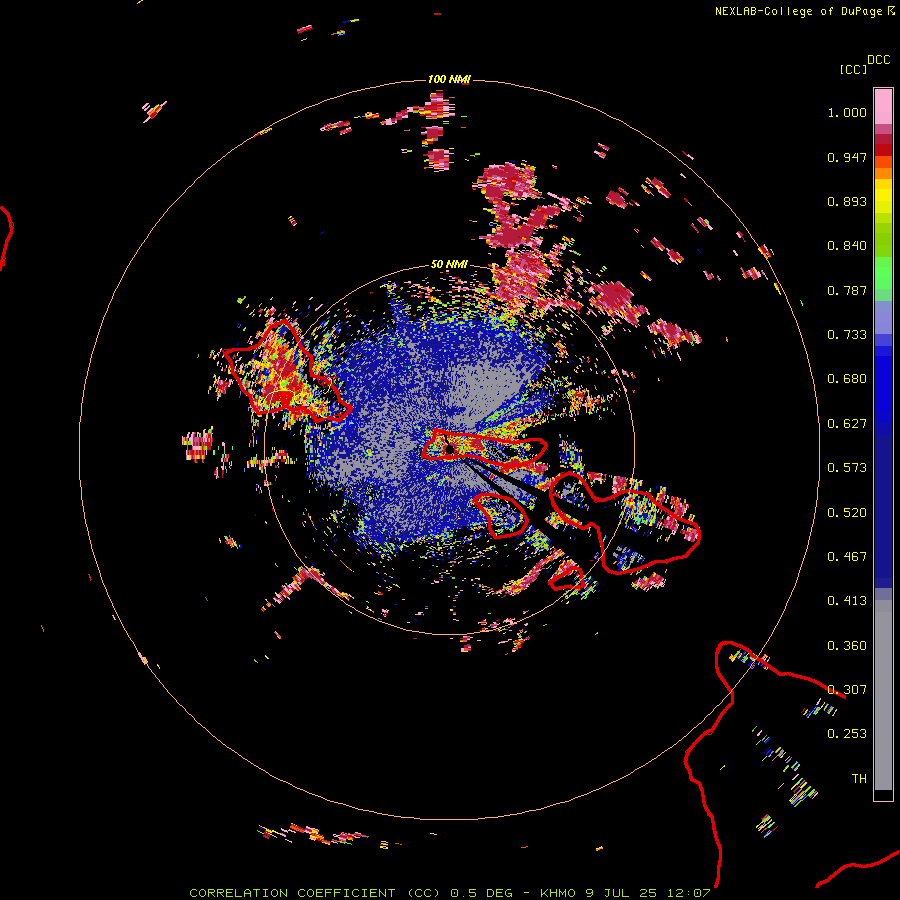900x900 pixels.
Task: Select the 0.413 scale value
Action: pos(847,601)
